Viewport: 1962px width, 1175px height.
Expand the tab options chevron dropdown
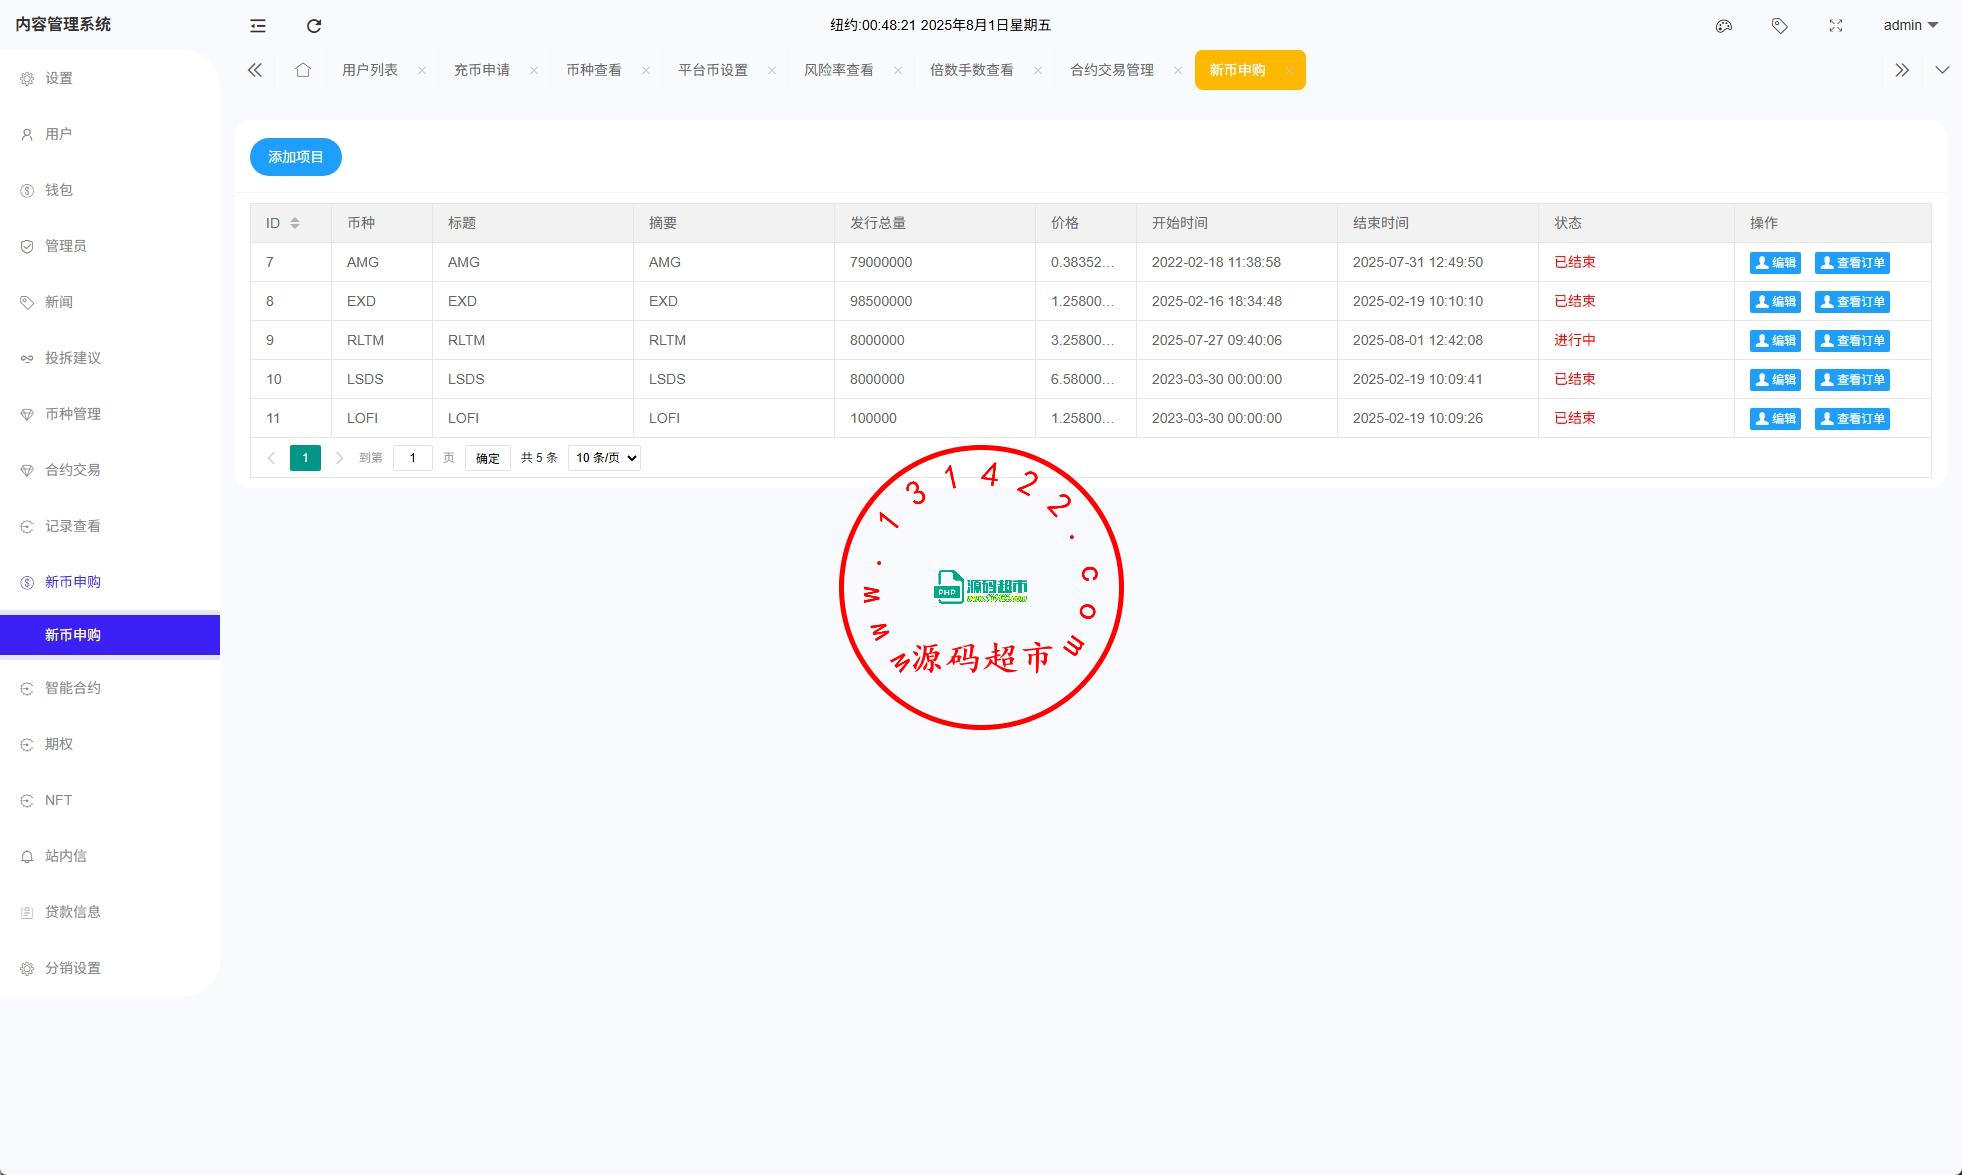tap(1941, 70)
